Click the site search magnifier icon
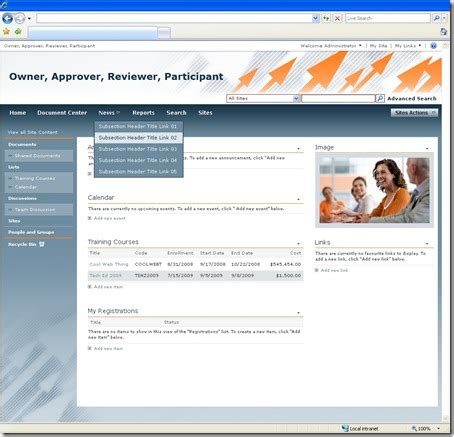The height and width of the screenshot is (437, 454). [x=380, y=99]
